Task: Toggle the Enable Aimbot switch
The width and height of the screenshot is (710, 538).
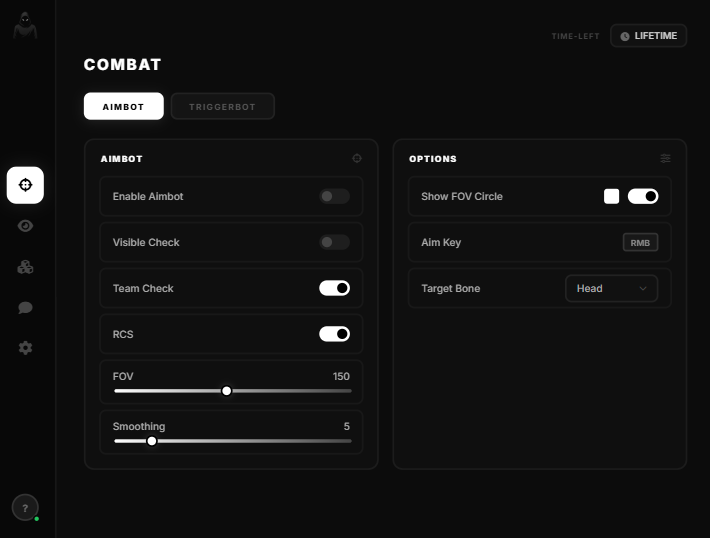Action: coord(334,196)
